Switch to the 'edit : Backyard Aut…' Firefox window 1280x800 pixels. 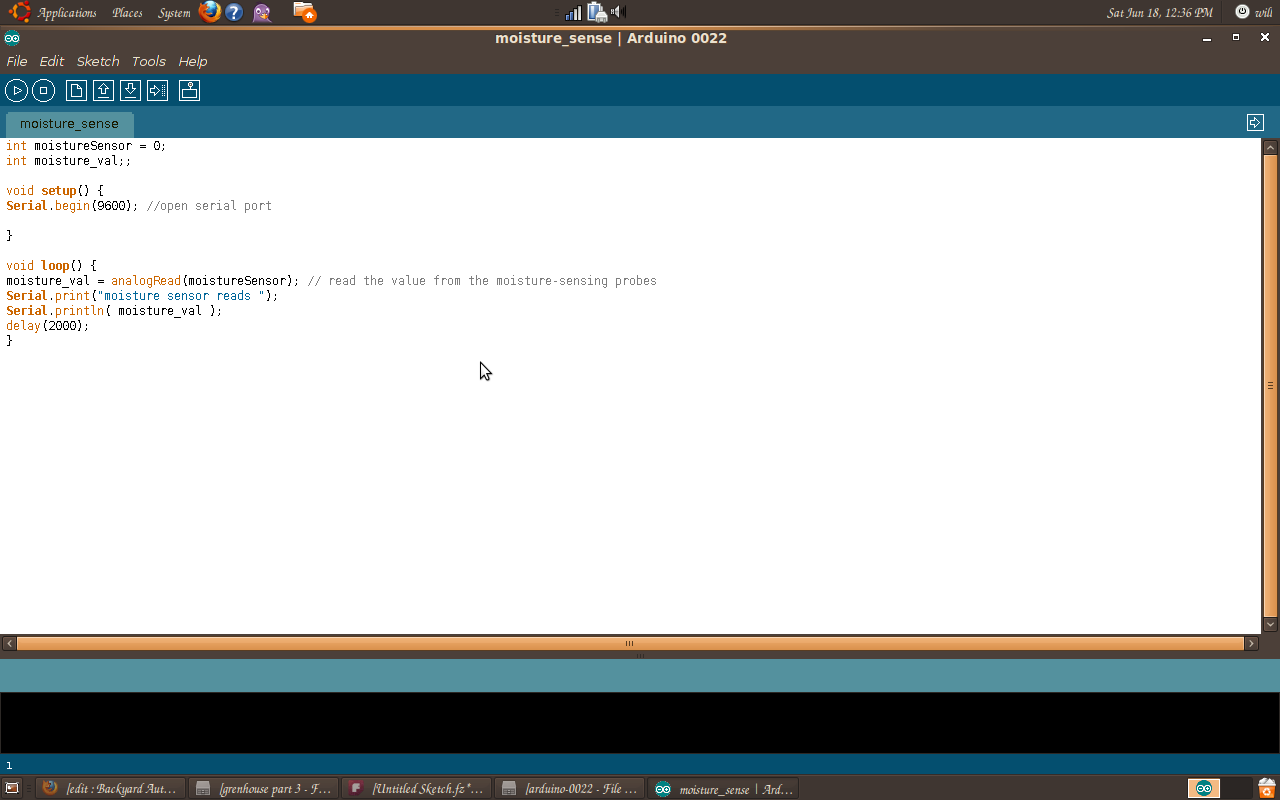pos(111,788)
